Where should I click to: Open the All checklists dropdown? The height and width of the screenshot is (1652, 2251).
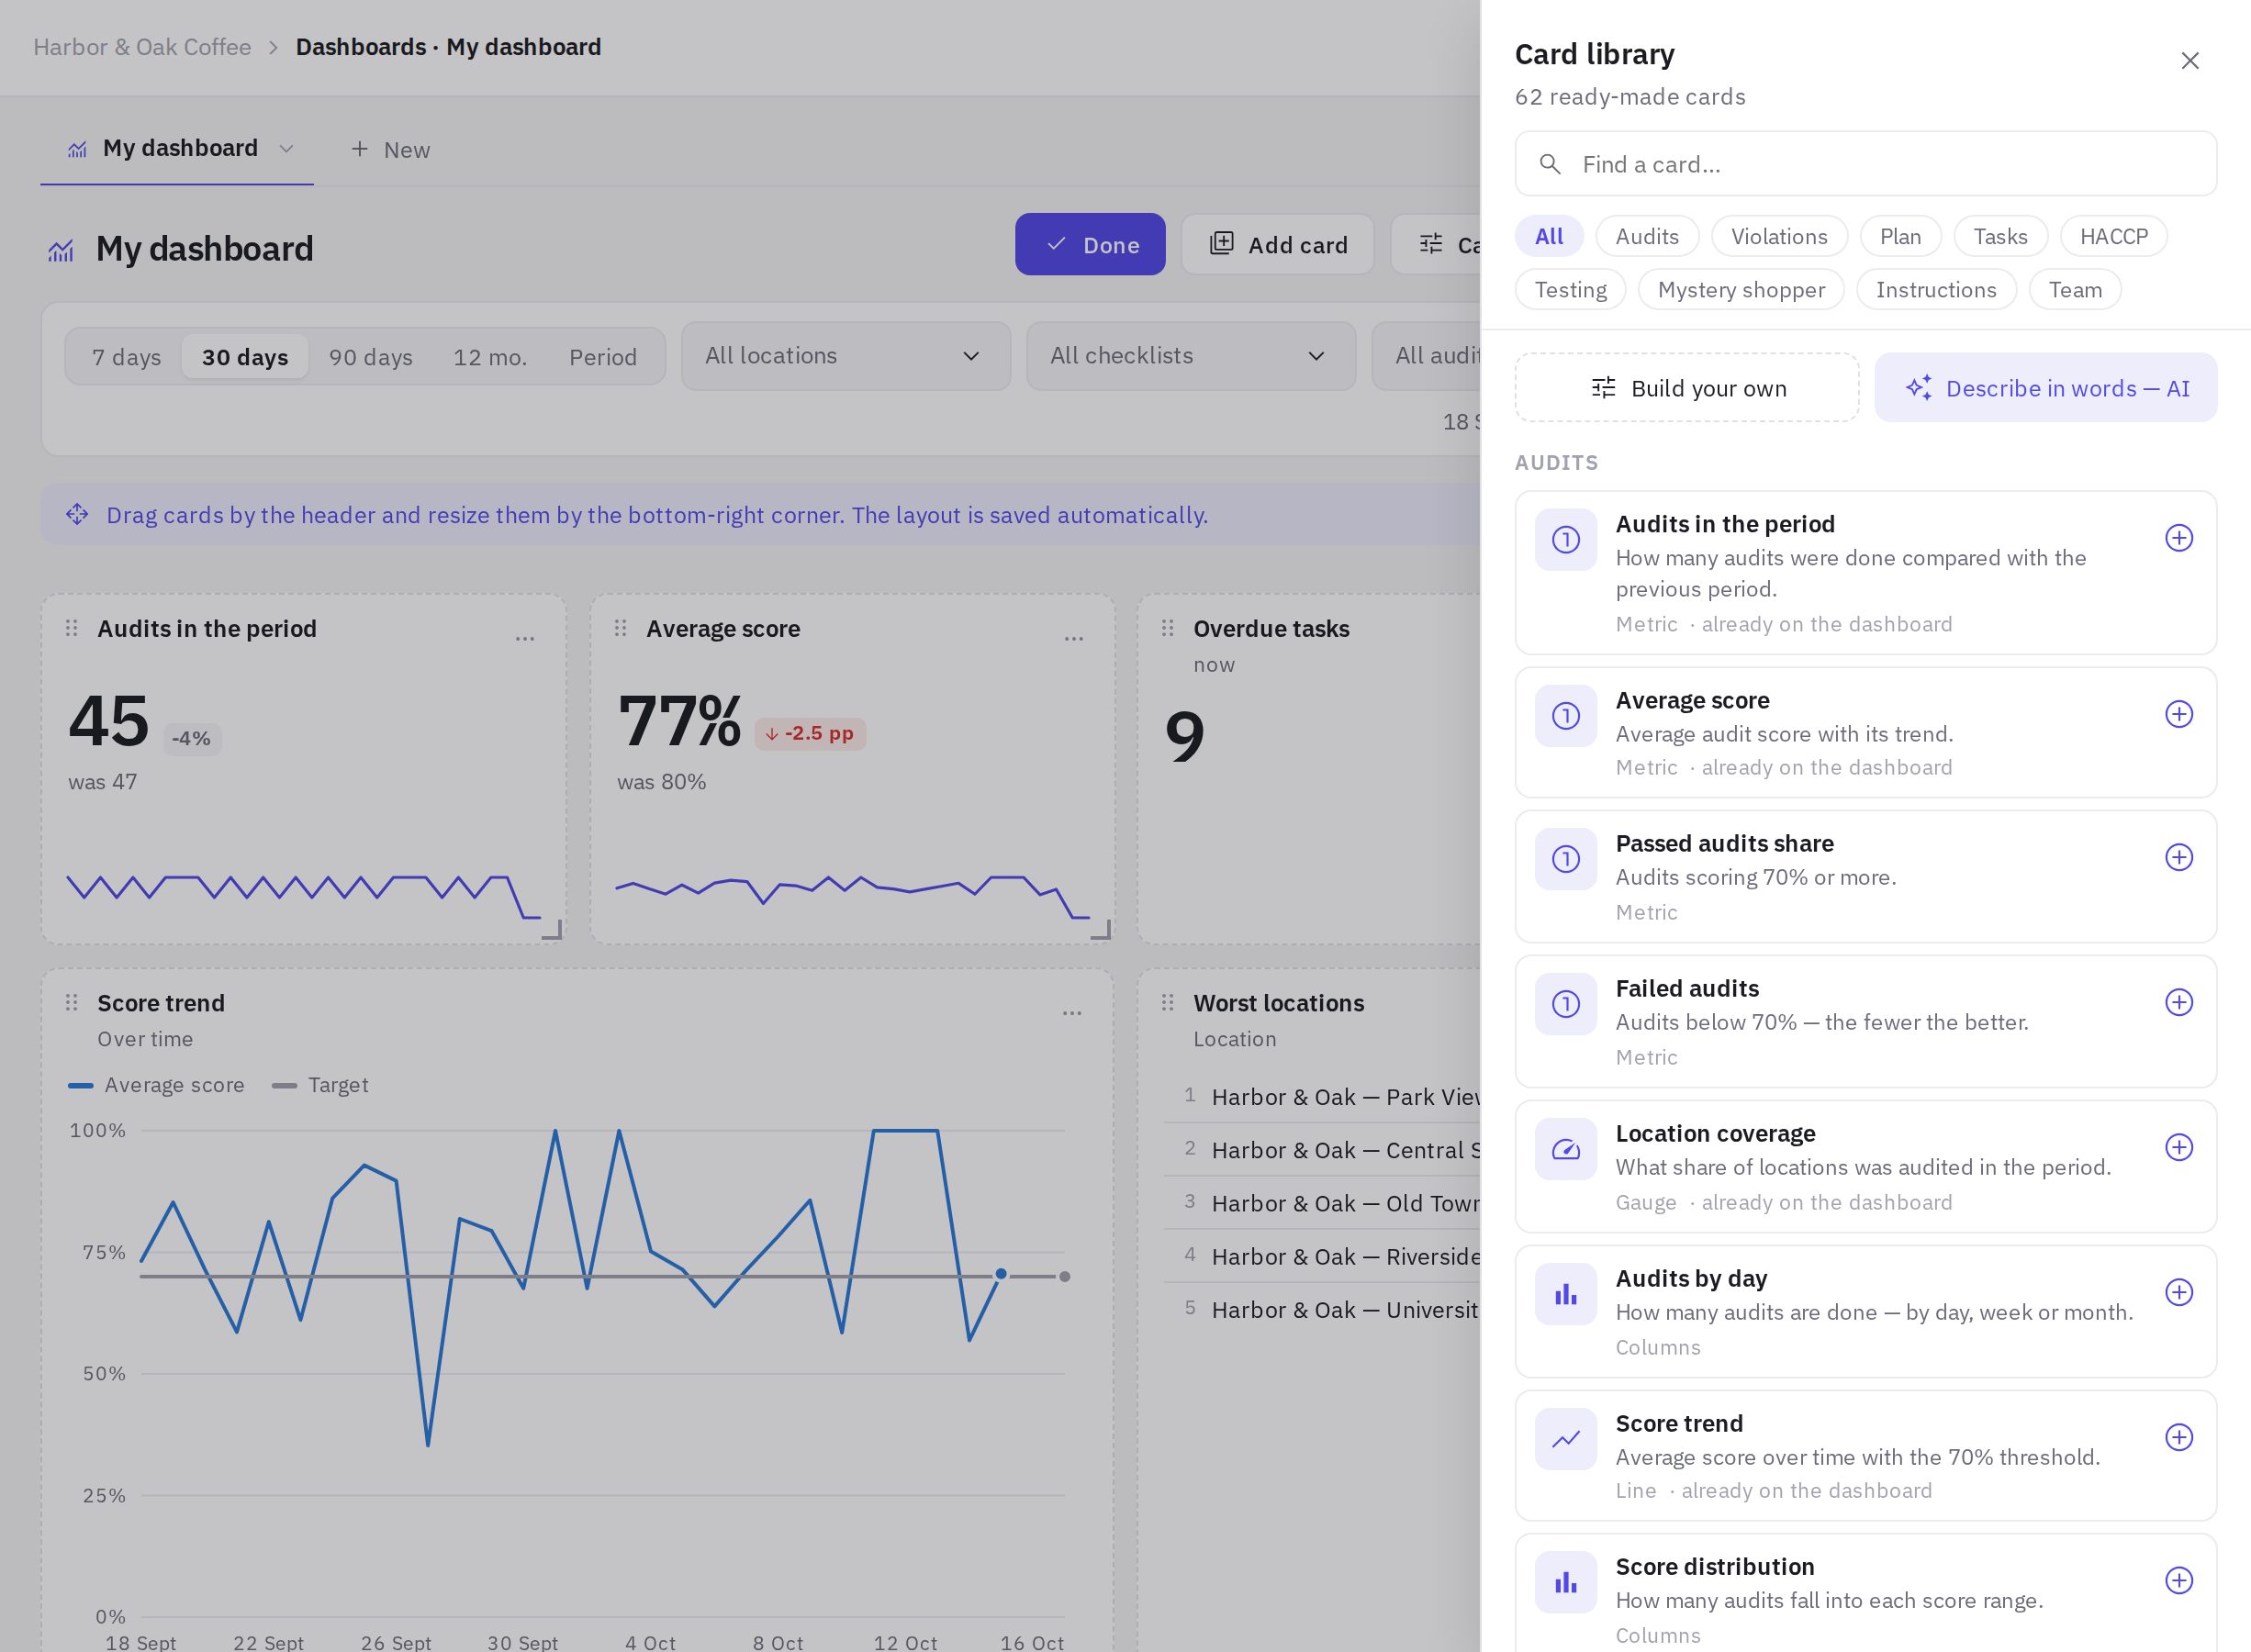pos(1191,356)
